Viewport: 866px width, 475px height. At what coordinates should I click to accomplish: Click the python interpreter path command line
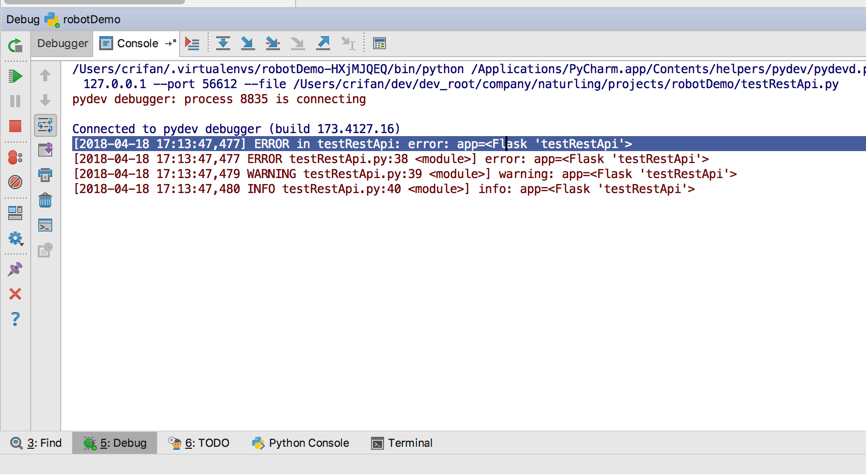tap(469, 69)
